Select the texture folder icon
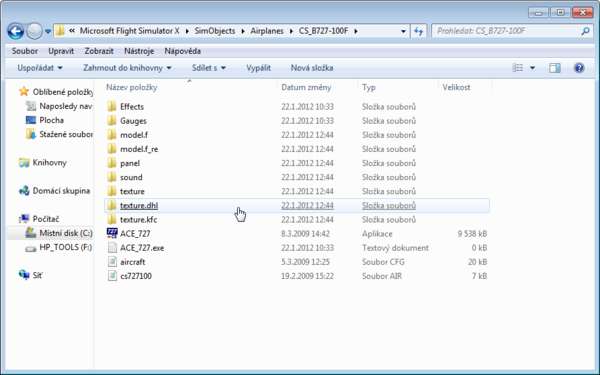600x375 pixels. (x=112, y=191)
